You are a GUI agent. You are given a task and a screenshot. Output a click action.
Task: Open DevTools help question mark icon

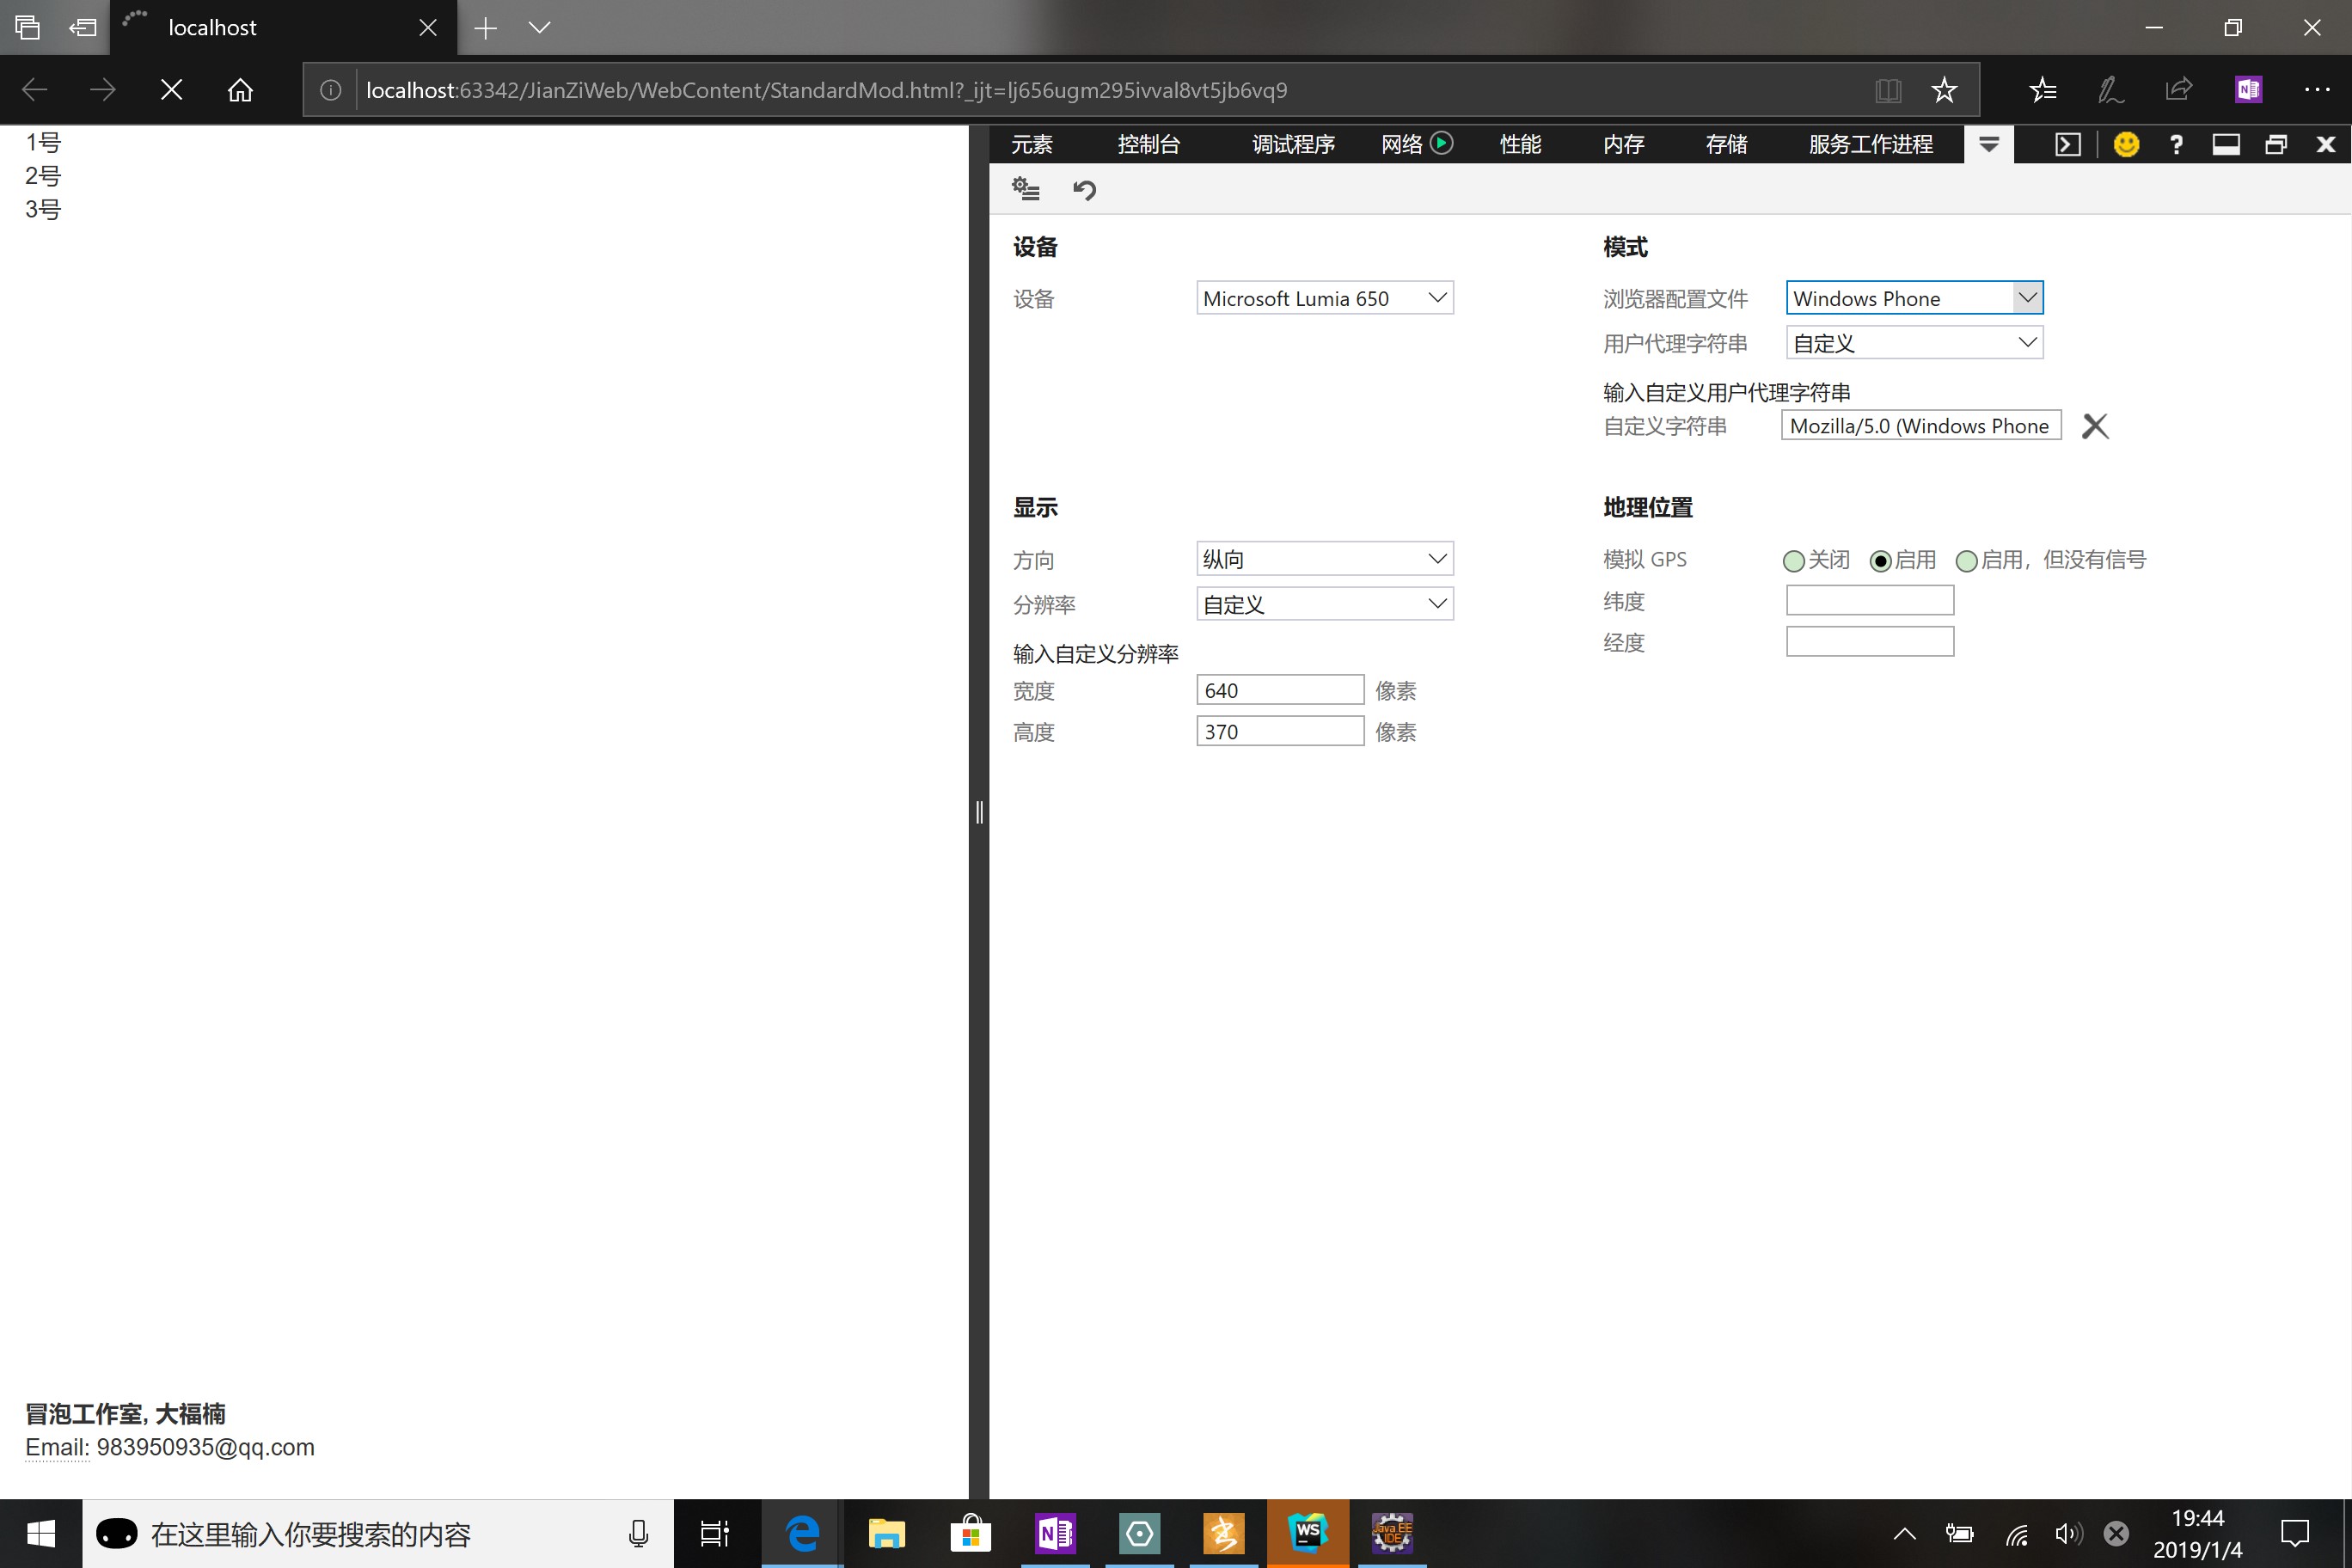2176,145
